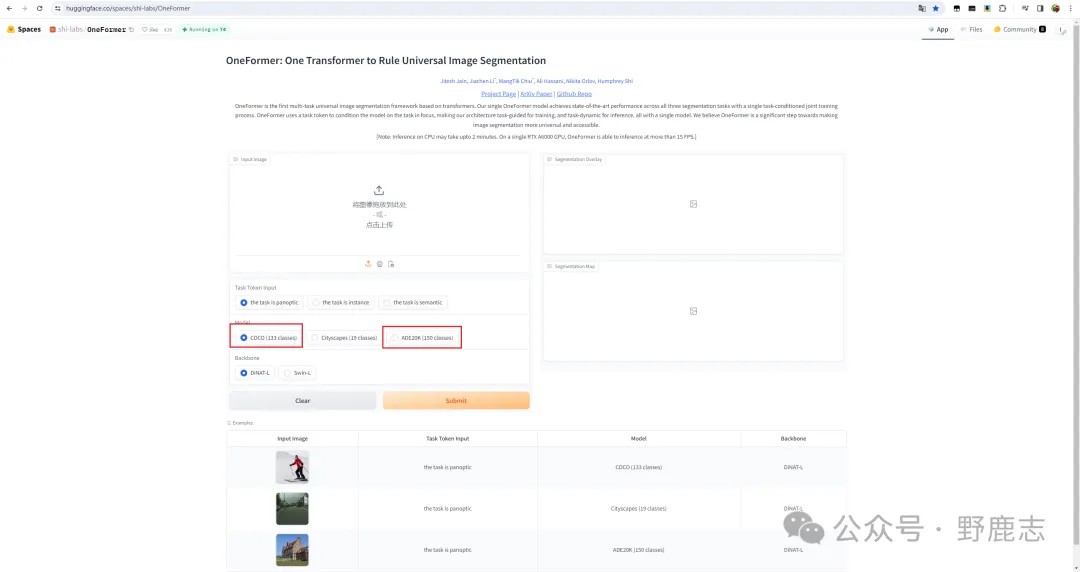Screen dimensions: 1080x572
Task: Open site information icon in address bar
Action: [x=58, y=8]
